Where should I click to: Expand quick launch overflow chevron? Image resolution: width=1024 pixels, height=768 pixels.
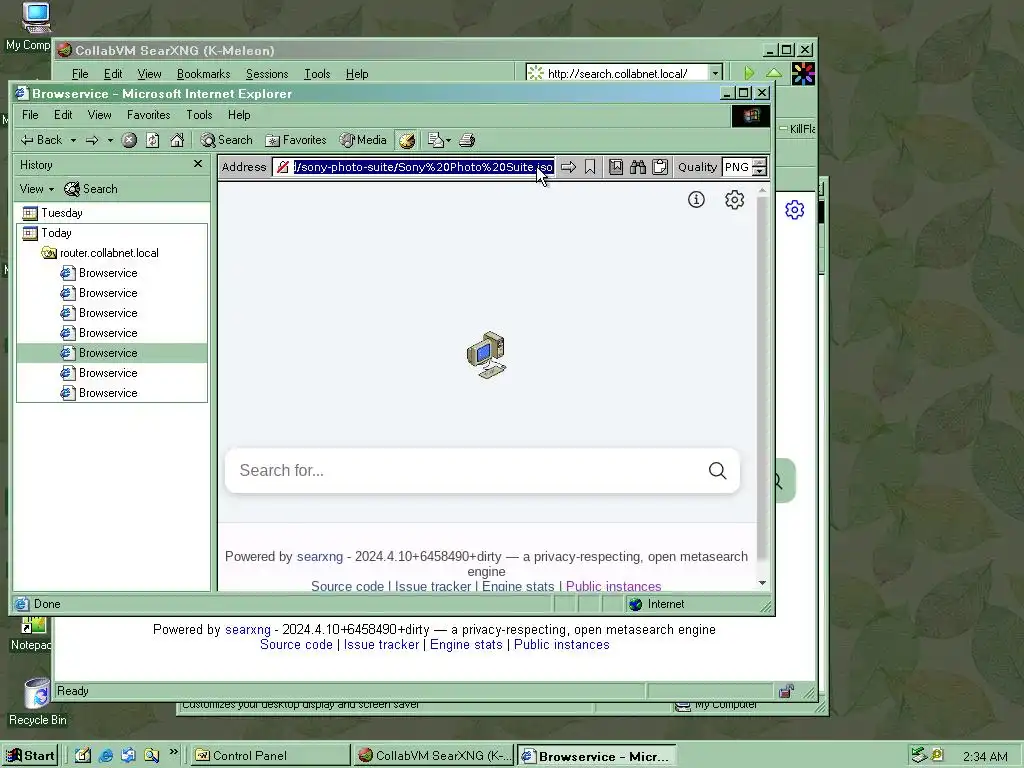pos(174,752)
